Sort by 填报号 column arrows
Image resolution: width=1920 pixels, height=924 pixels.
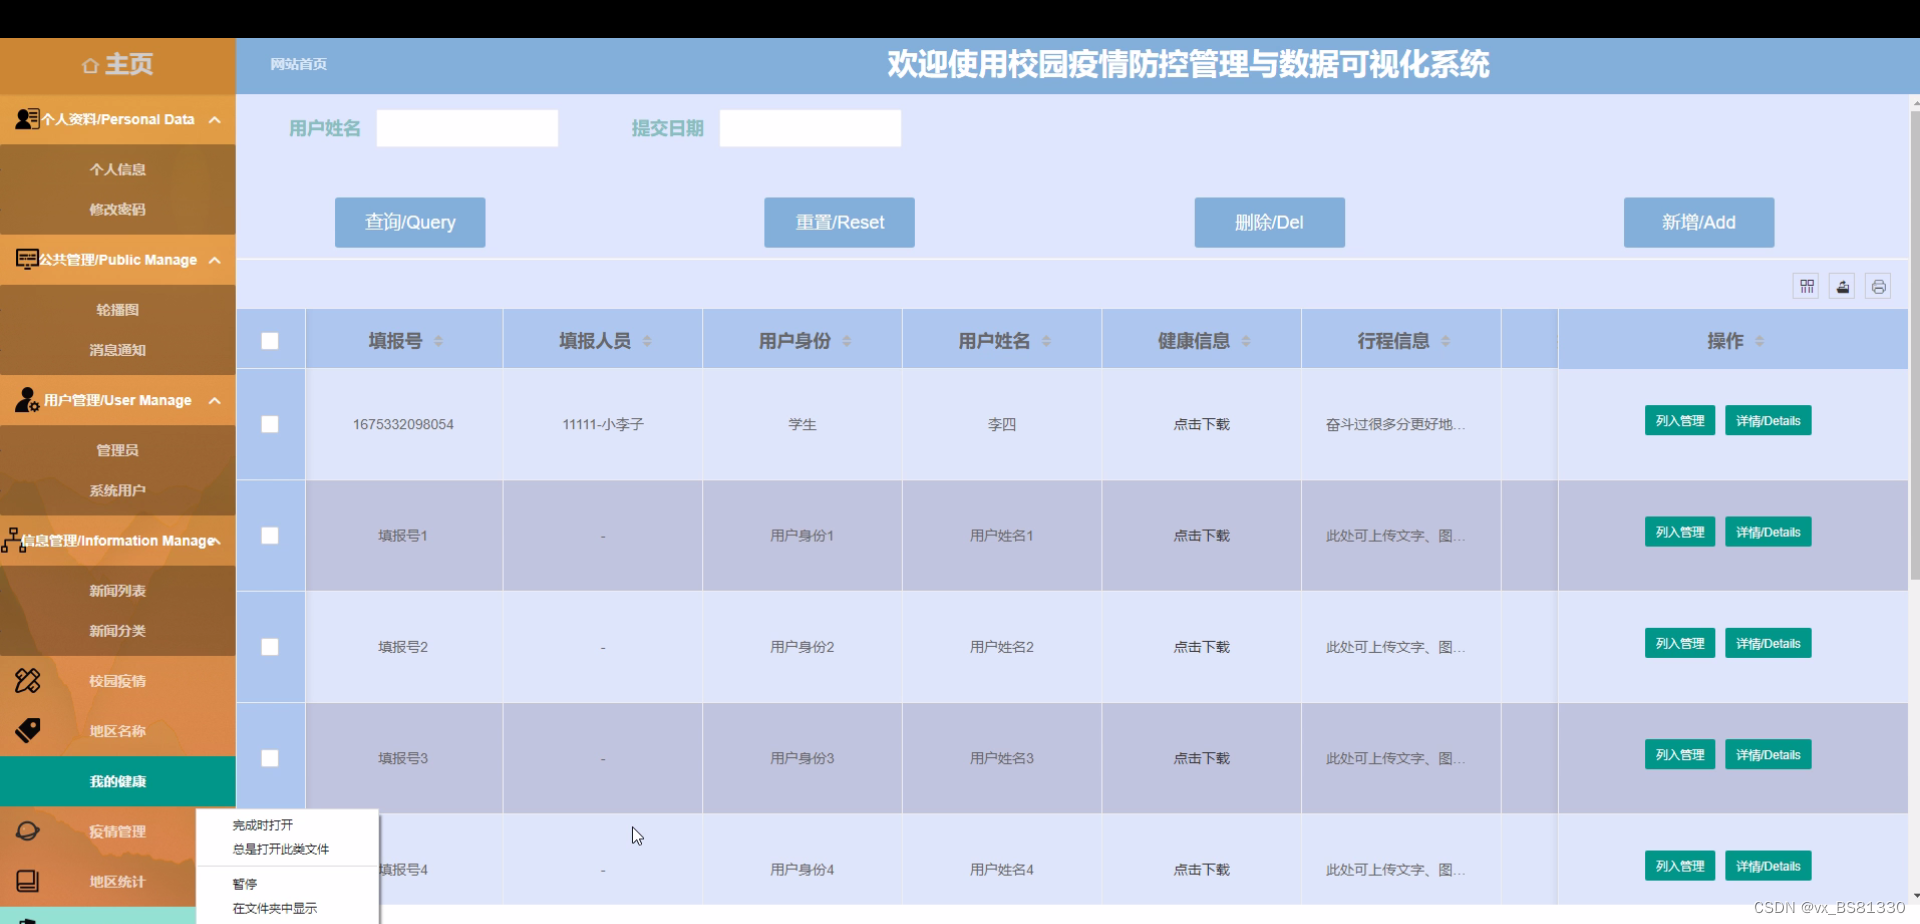click(x=438, y=342)
